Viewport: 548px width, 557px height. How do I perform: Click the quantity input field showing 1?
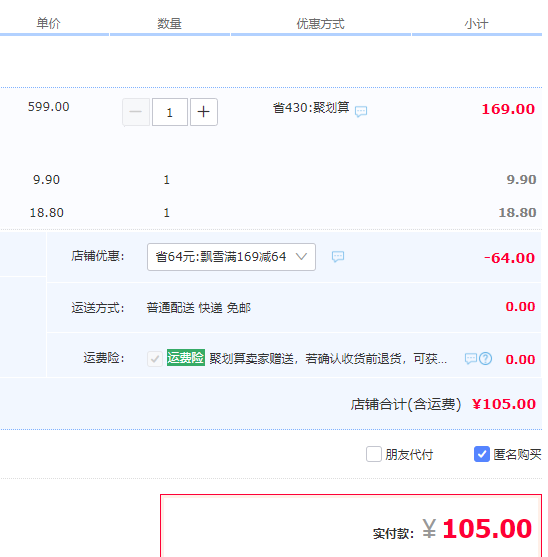170,112
